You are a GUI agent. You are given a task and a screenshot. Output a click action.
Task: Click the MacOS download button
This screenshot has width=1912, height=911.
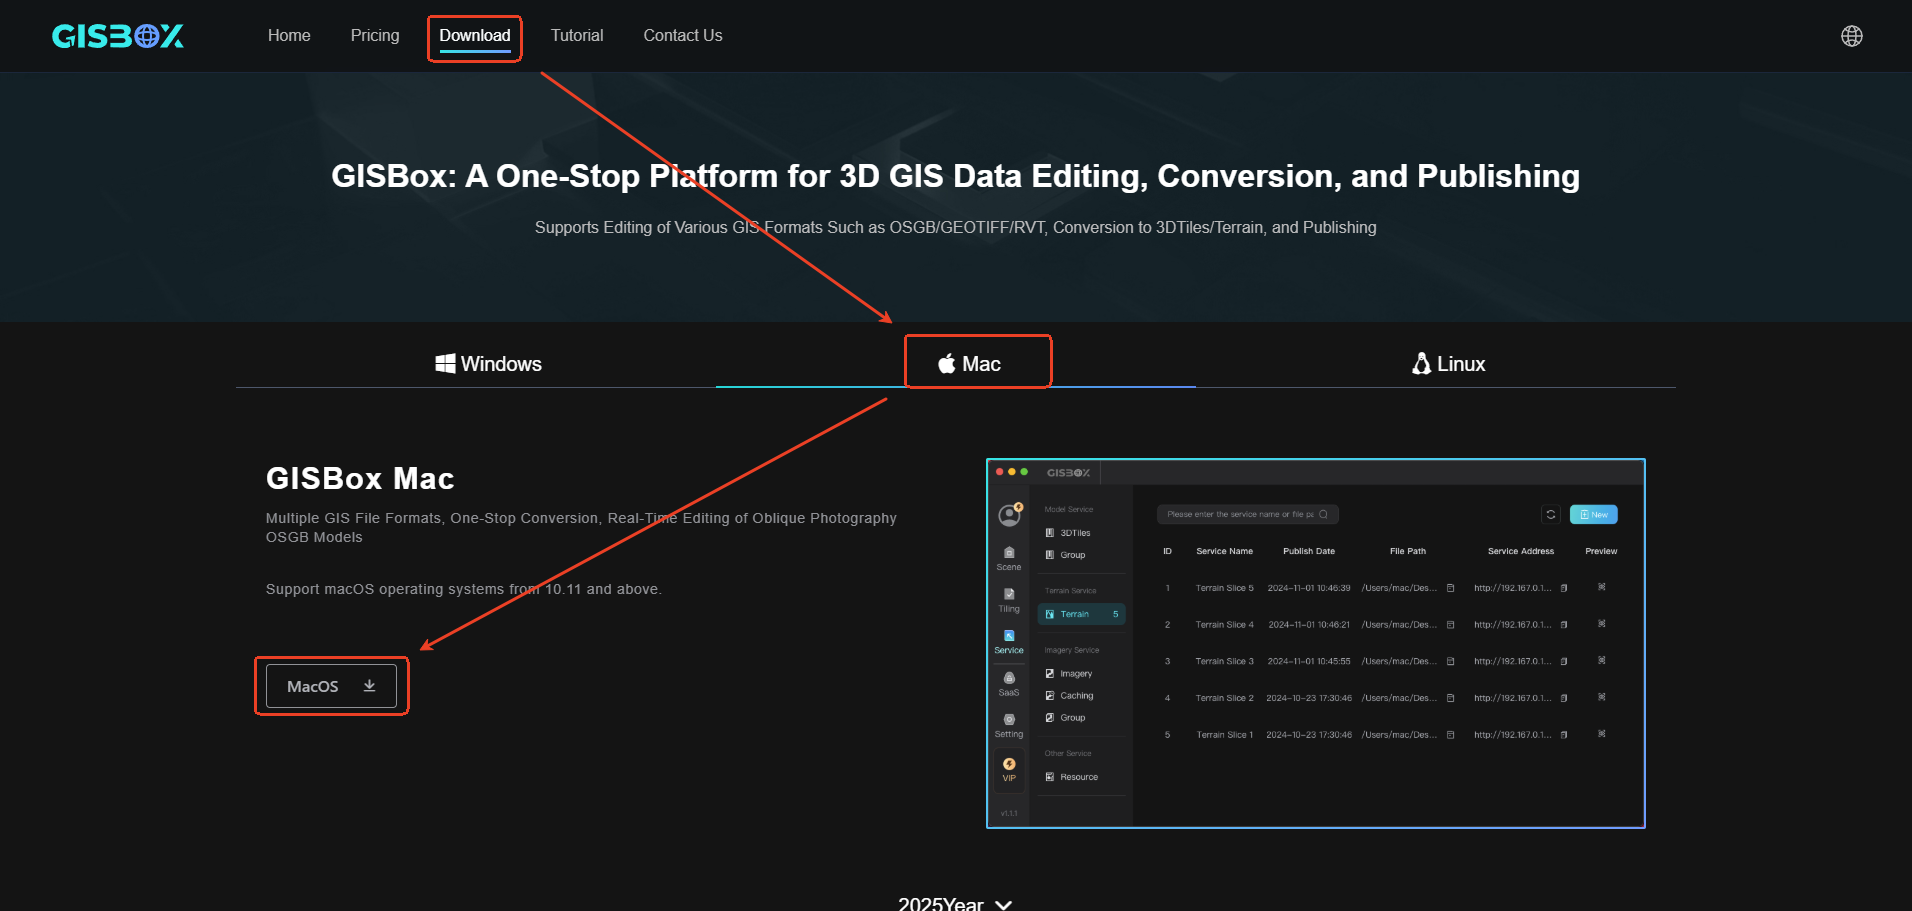point(331,686)
